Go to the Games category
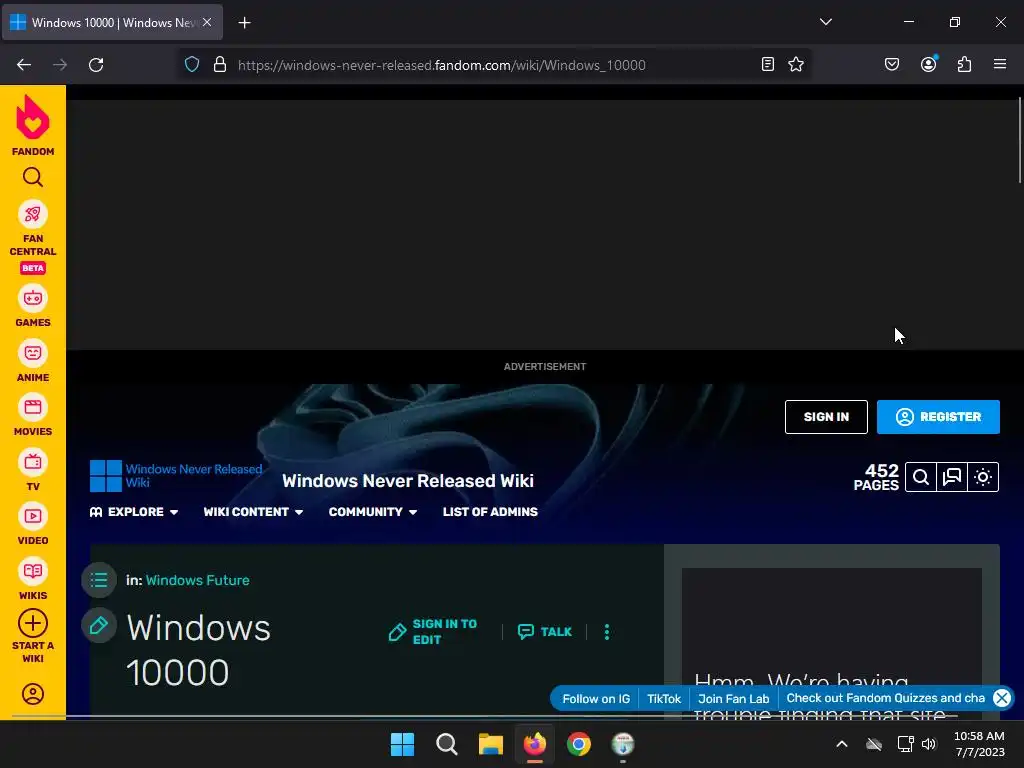Image resolution: width=1024 pixels, height=768 pixels. coord(33,306)
